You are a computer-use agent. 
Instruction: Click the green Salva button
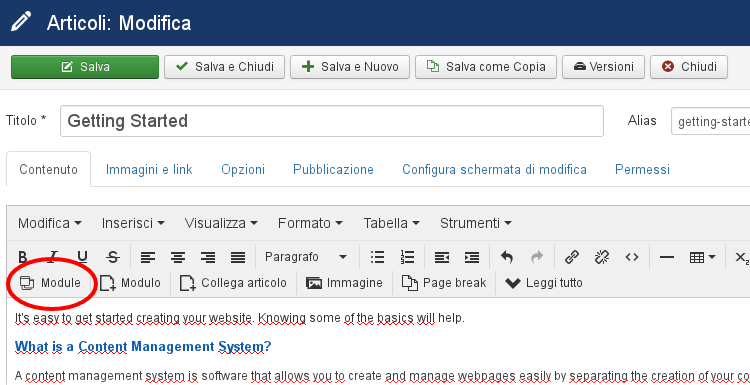(x=85, y=67)
